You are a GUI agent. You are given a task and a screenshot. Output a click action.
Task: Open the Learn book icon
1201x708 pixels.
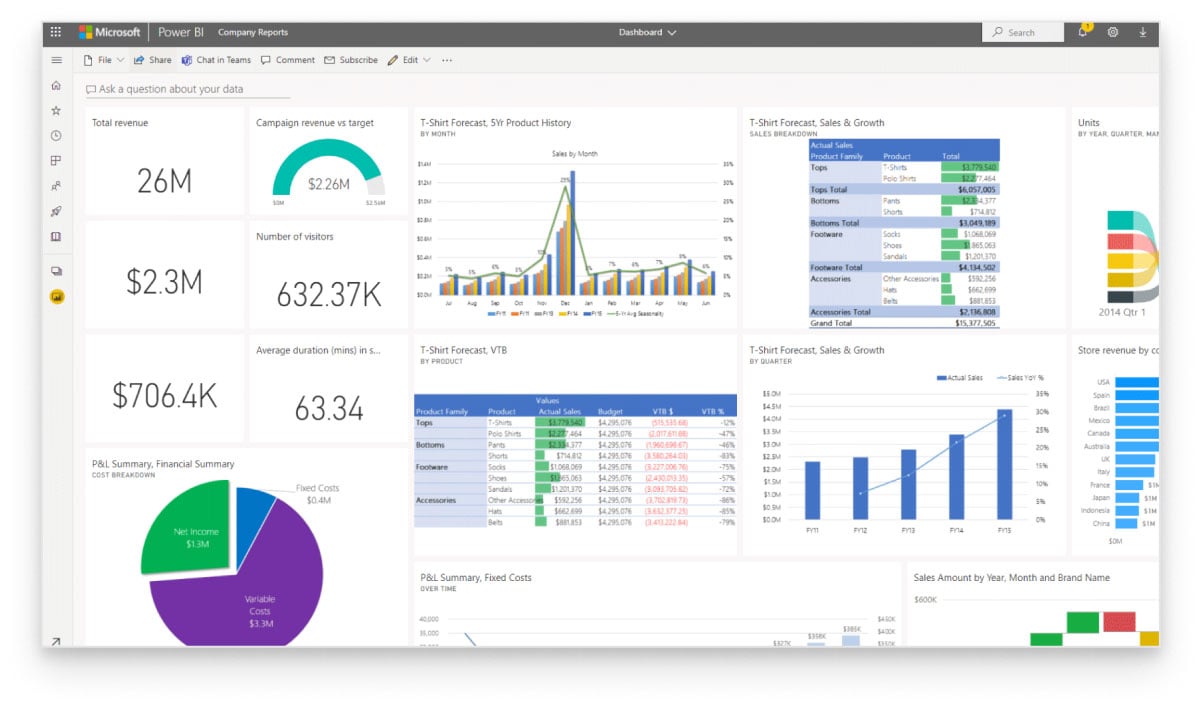(56, 237)
